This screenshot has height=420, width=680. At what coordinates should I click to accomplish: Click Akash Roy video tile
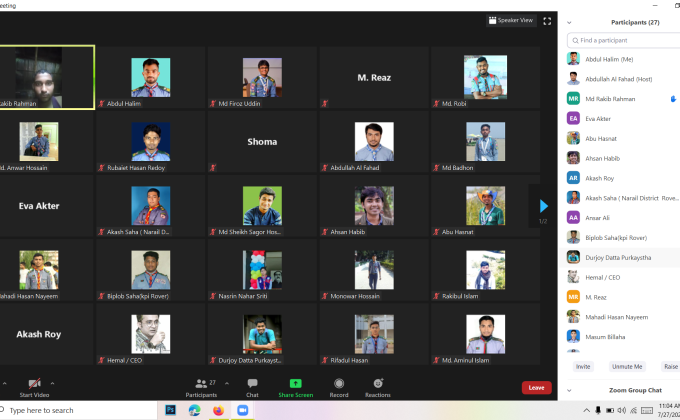pyautogui.click(x=46, y=334)
